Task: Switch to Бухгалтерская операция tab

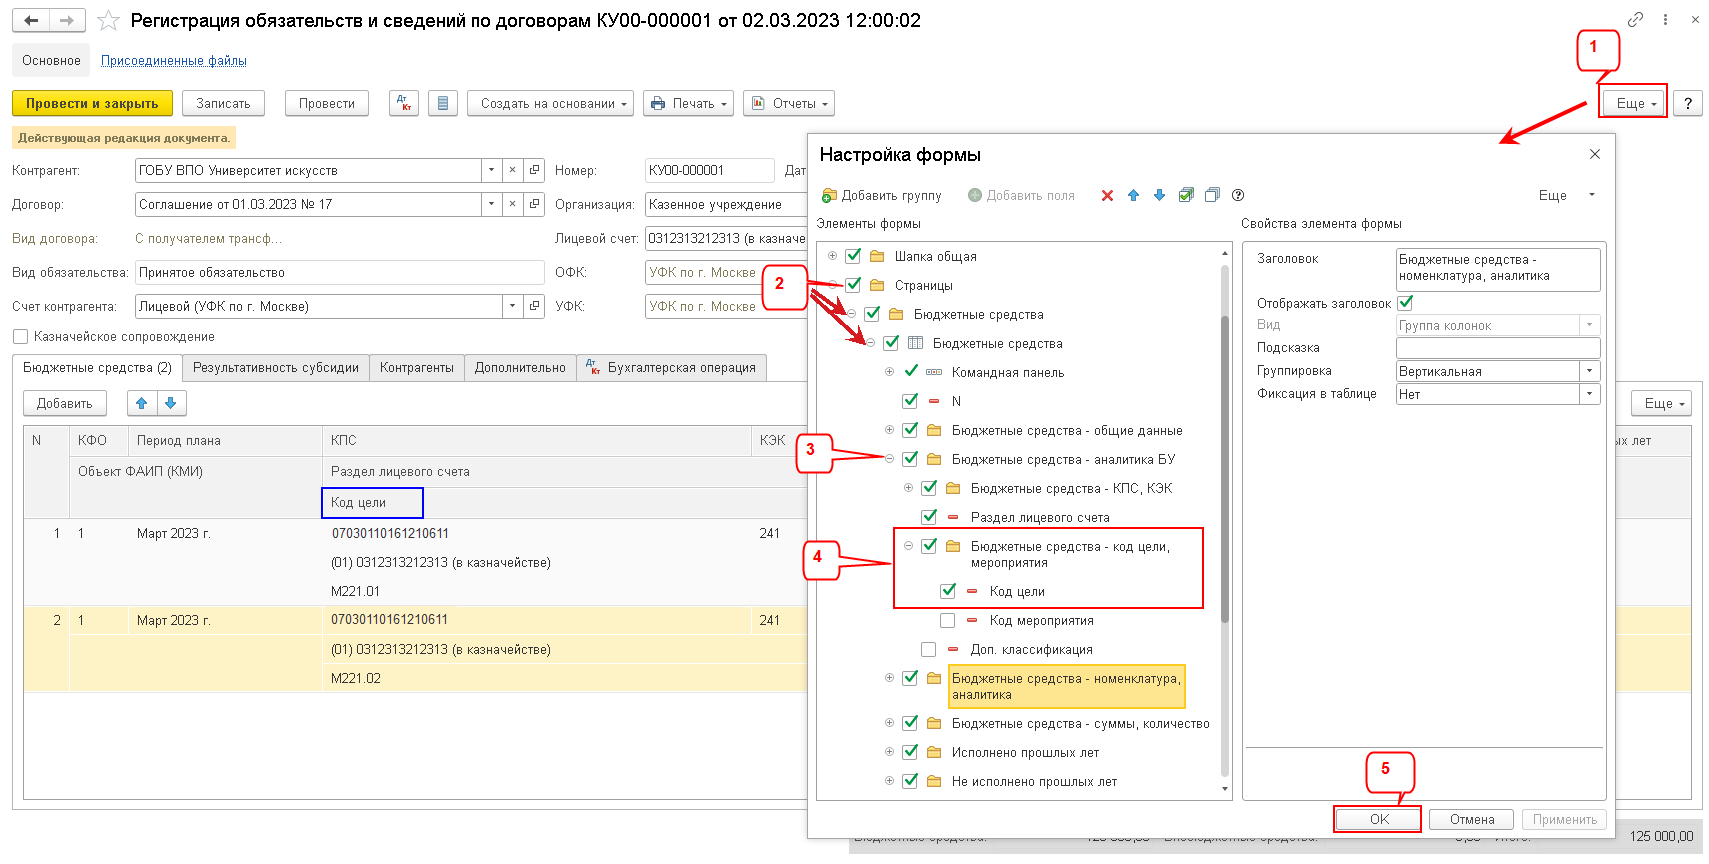Action: pyautogui.click(x=672, y=368)
